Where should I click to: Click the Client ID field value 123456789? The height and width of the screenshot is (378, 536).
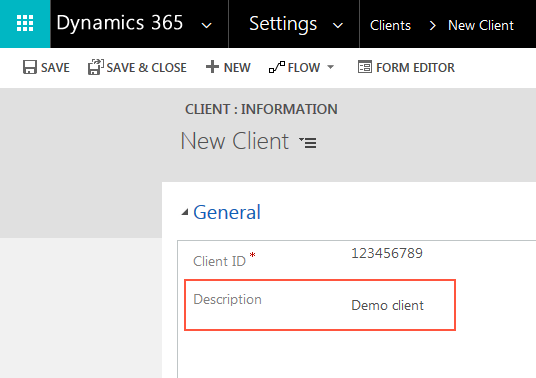click(x=387, y=253)
